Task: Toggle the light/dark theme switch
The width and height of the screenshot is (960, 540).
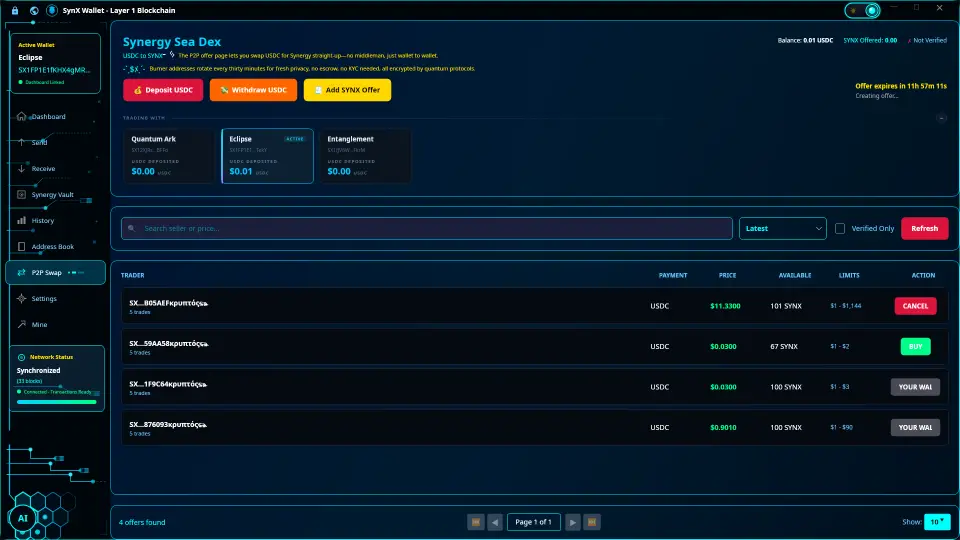Action: (x=863, y=10)
